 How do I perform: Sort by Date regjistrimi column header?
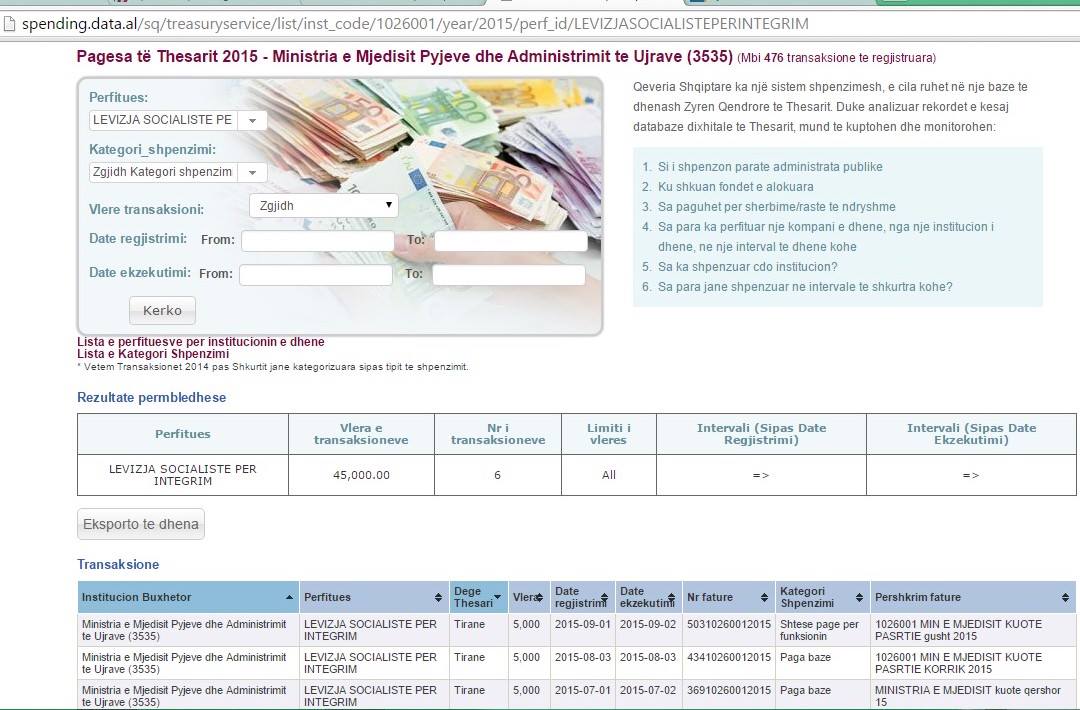pyautogui.click(x=580, y=597)
